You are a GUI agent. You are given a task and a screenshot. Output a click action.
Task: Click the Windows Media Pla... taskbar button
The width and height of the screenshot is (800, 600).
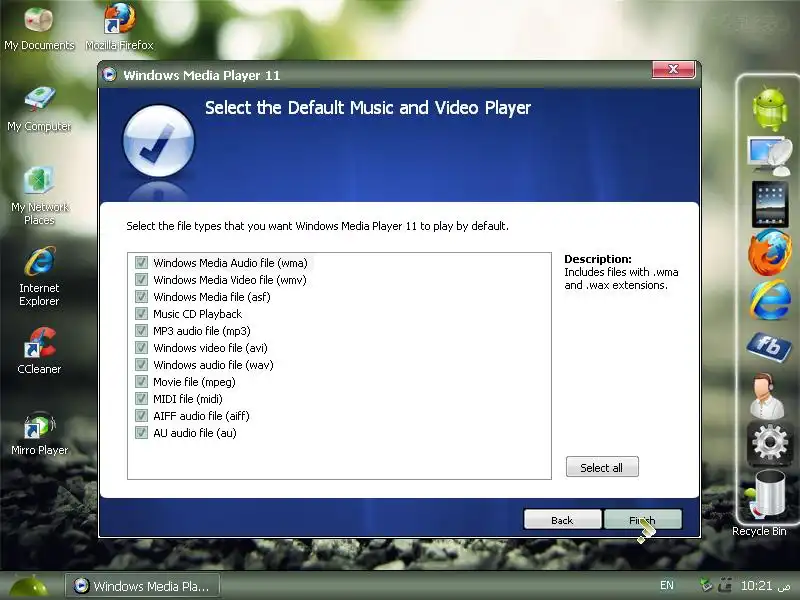(143, 586)
